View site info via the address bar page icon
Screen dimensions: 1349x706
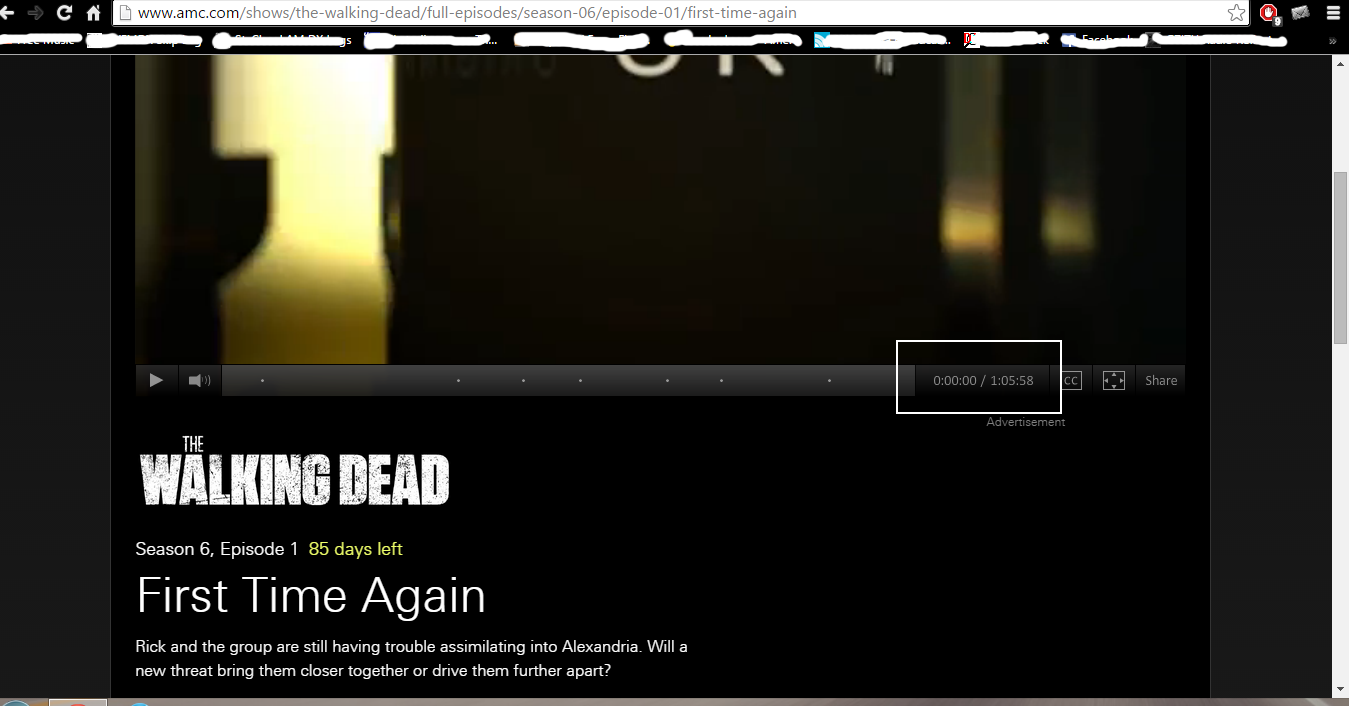[x=125, y=13]
